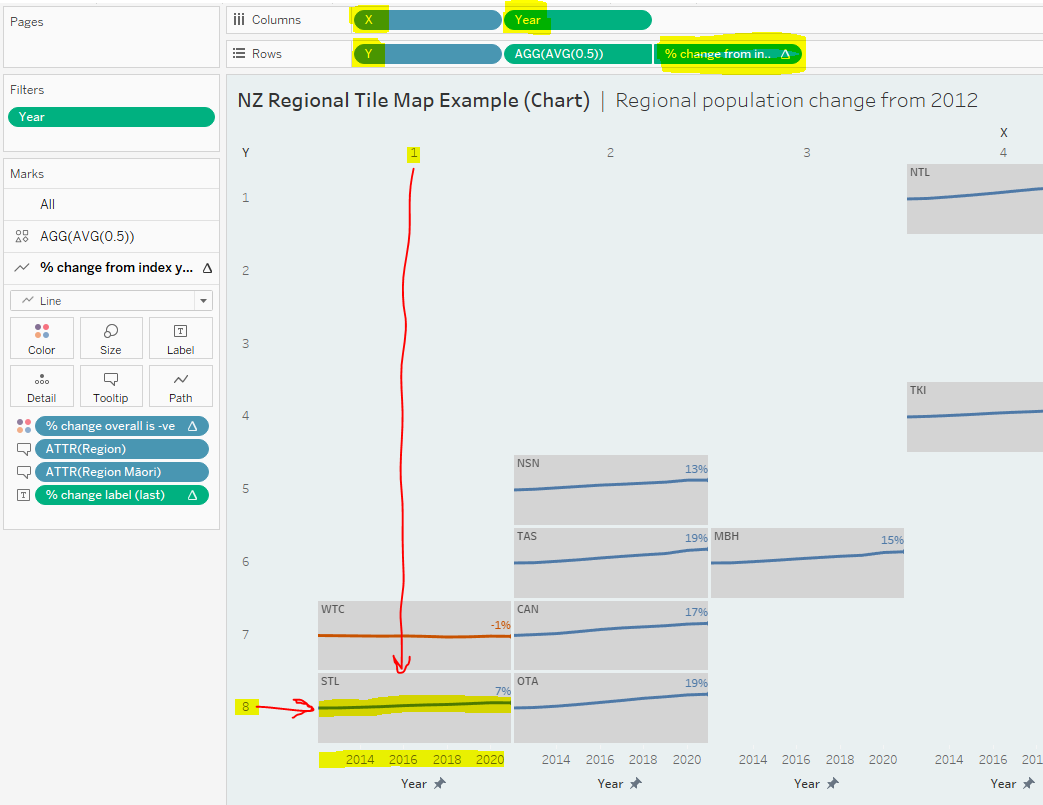Image resolution: width=1043 pixels, height=805 pixels.
Task: Expand the % change from index marks section
Action: pyautogui.click(x=116, y=268)
